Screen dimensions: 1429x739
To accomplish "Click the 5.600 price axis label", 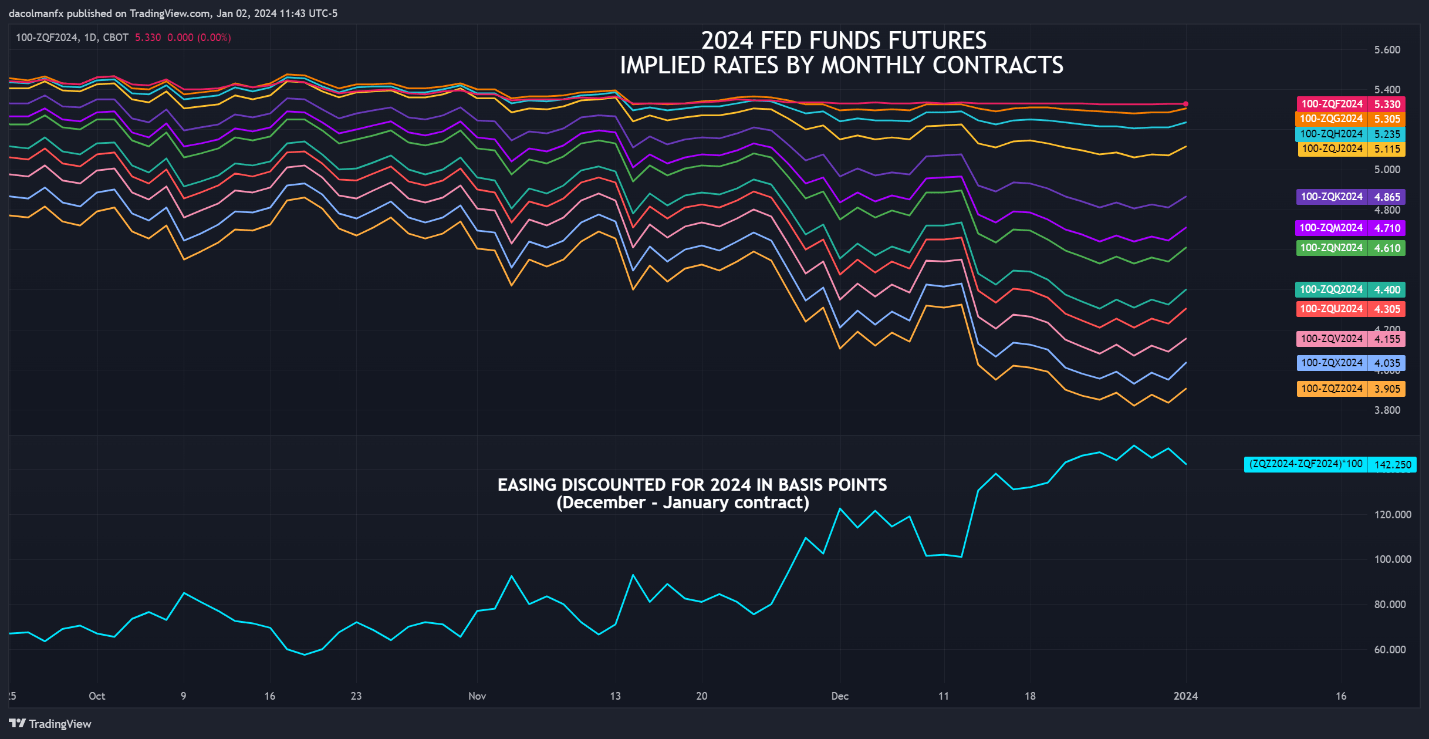I will 1385,50.
